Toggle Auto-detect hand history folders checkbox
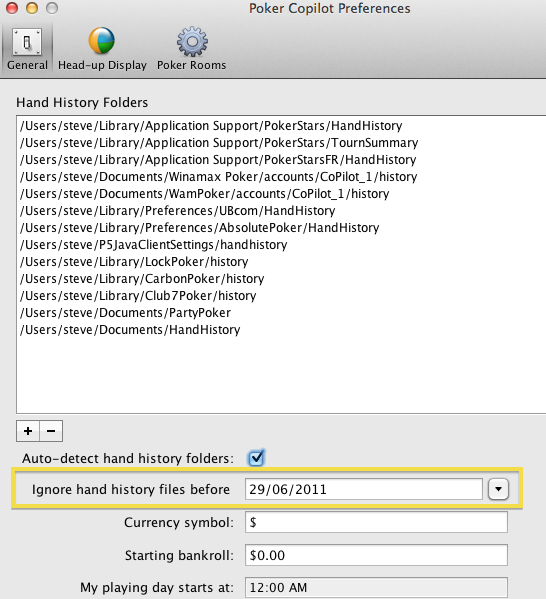This screenshot has width=546, height=599. coord(256,458)
